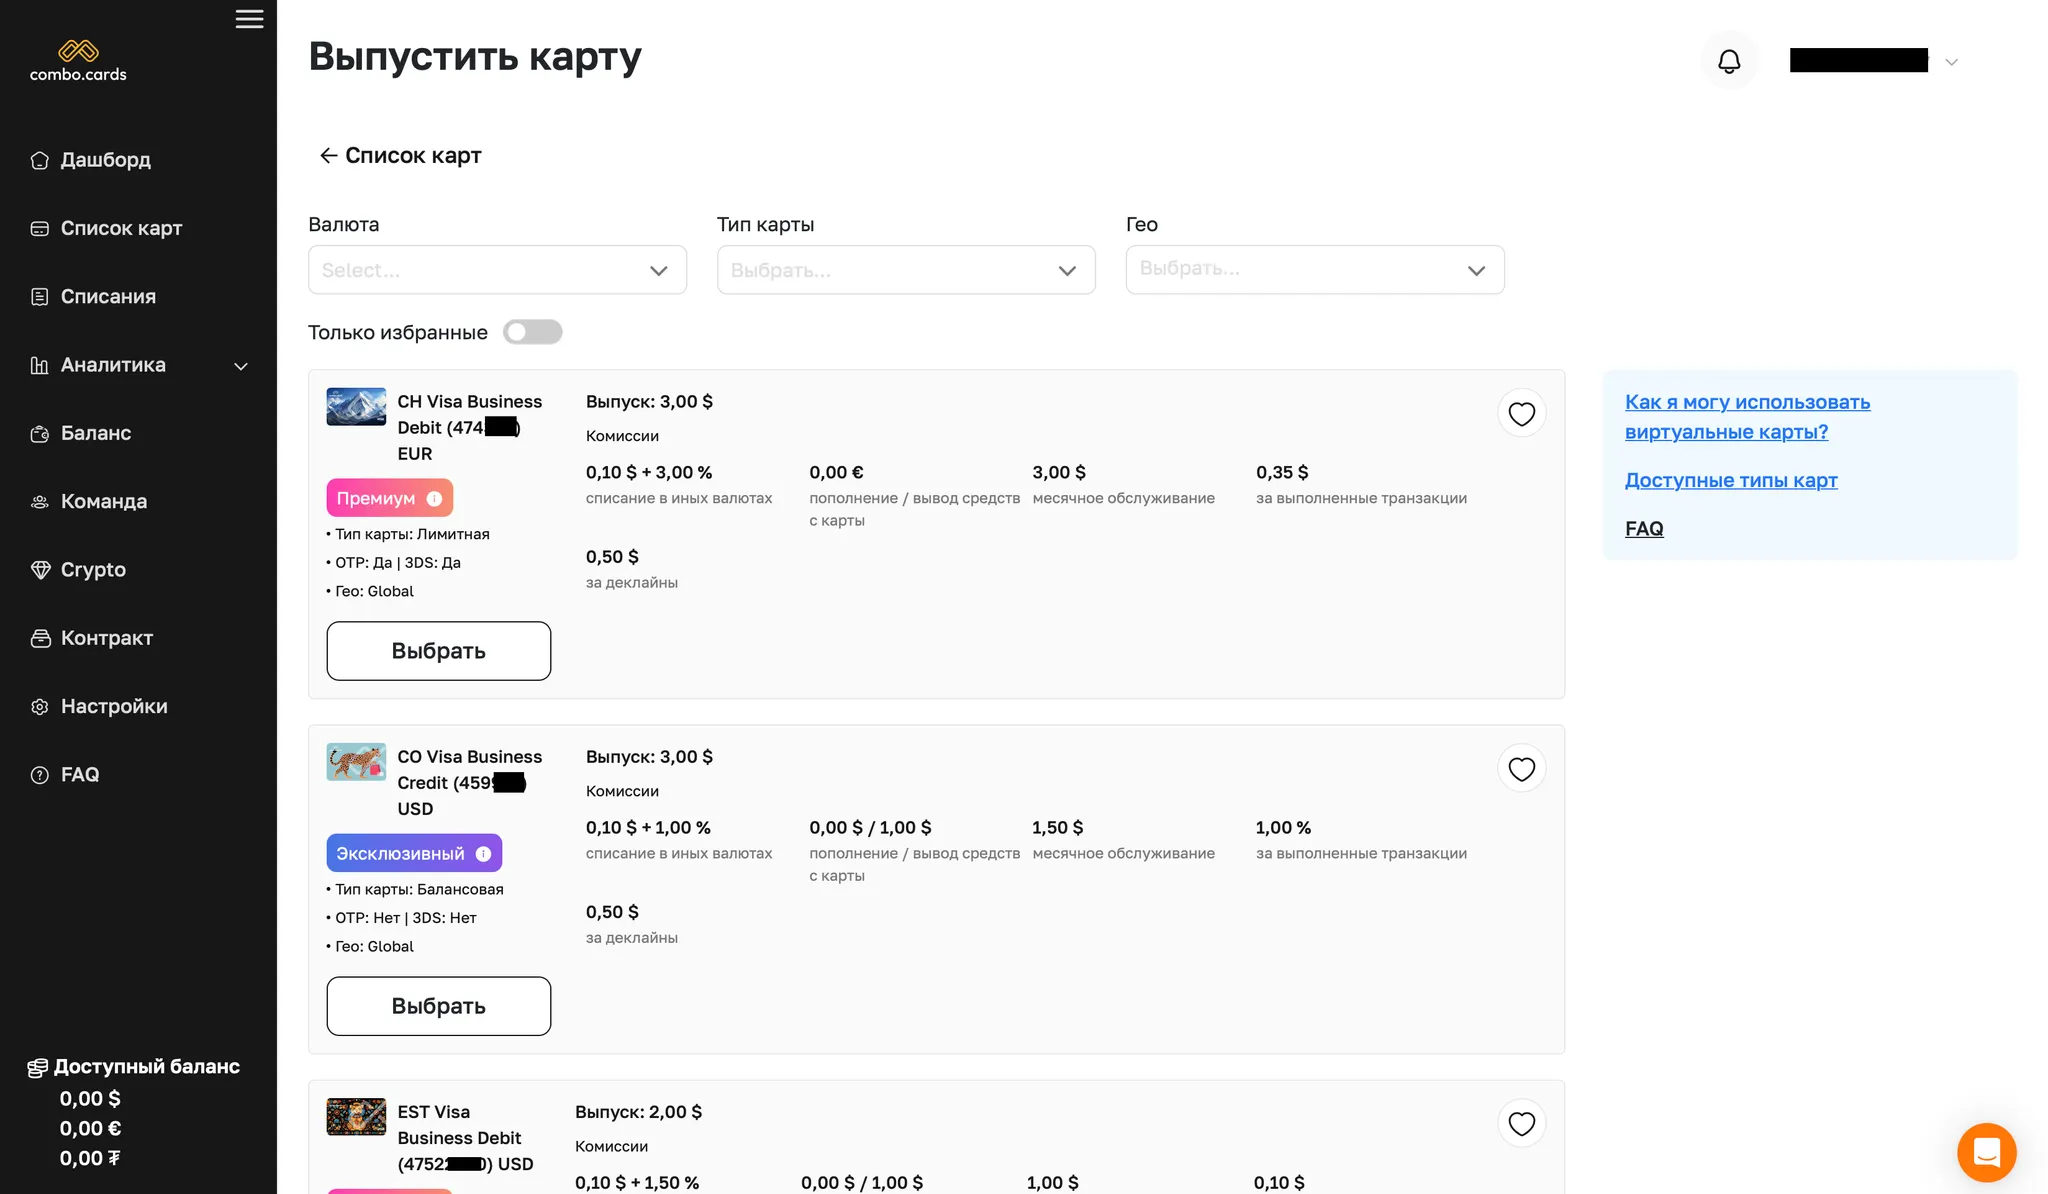Favorite the CO Visa Business Credit card
Image resolution: width=2048 pixels, height=1194 pixels.
point(1521,769)
